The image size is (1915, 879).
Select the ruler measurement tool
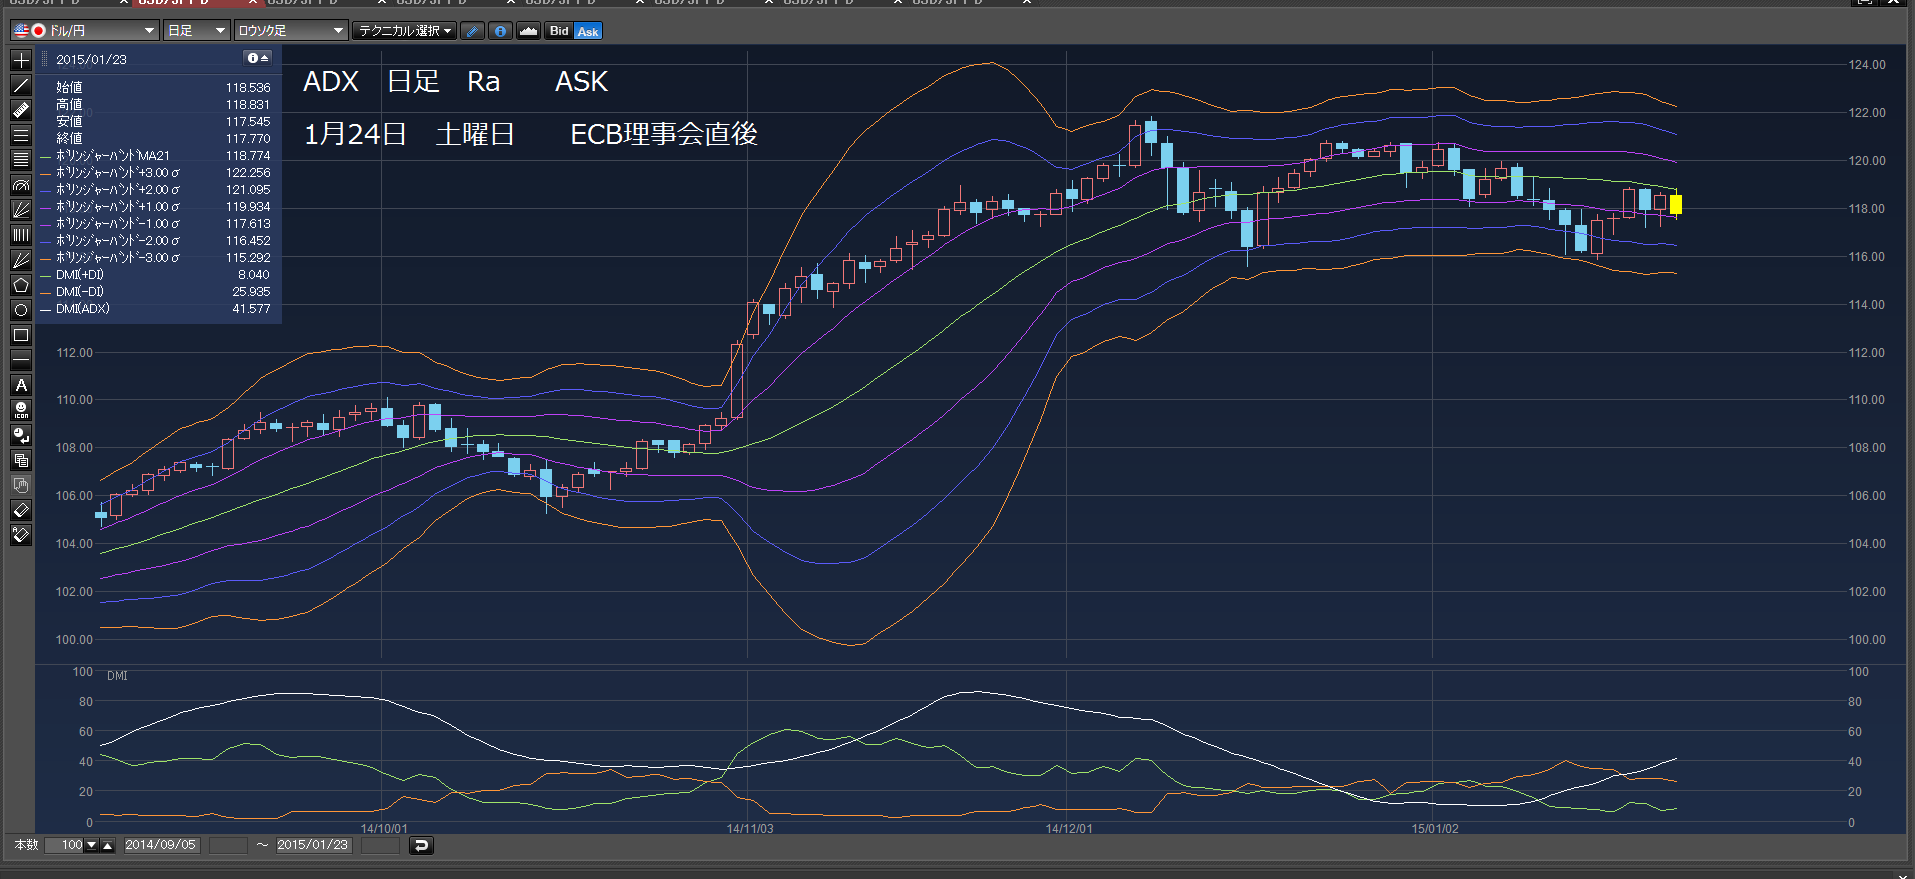[x=21, y=110]
